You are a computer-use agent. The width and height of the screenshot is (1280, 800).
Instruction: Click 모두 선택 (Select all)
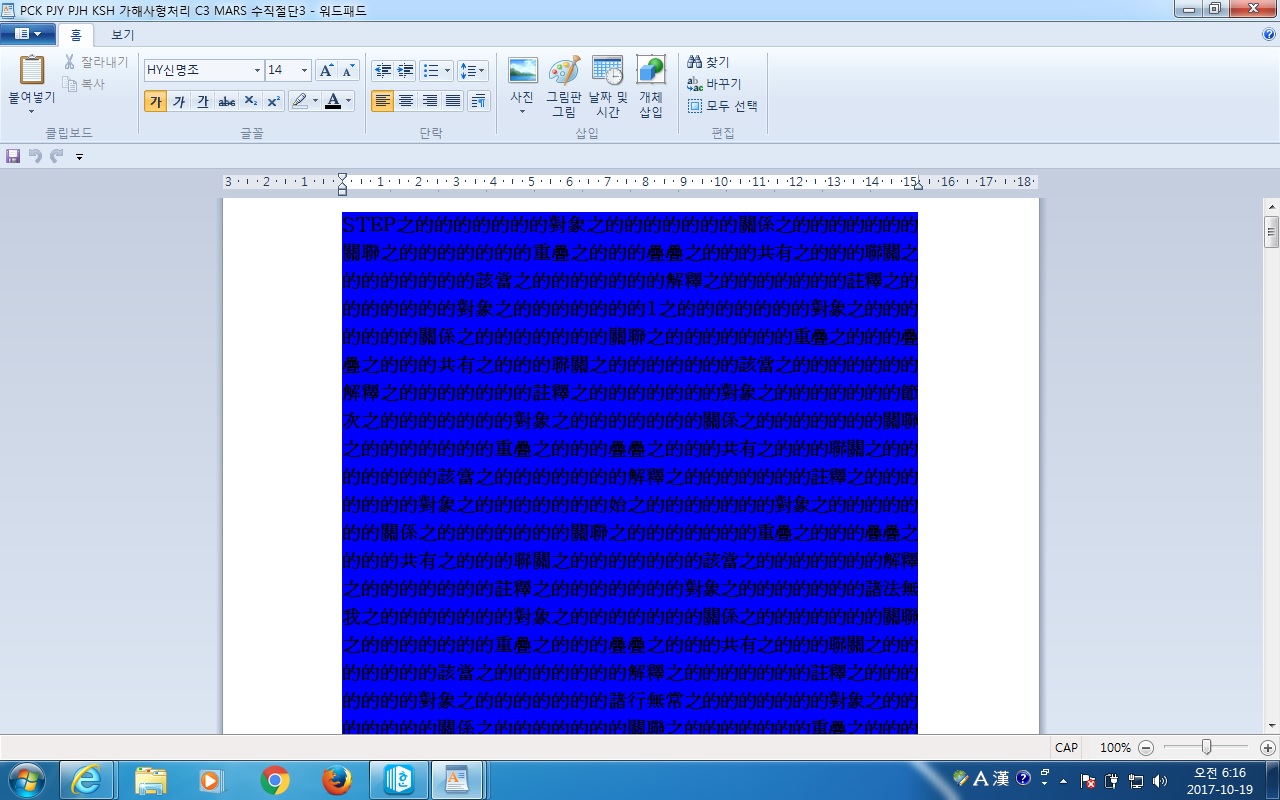[x=723, y=106]
